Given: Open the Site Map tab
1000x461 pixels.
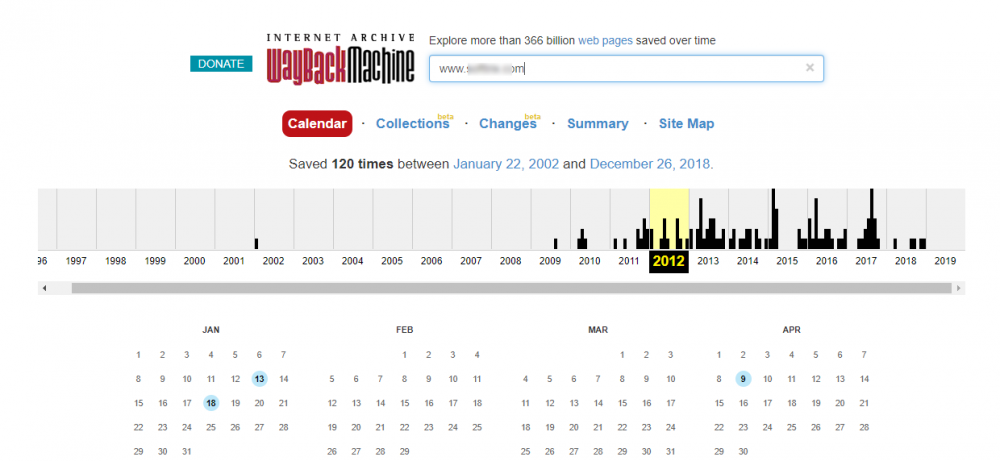Looking at the screenshot, I should pos(686,124).
